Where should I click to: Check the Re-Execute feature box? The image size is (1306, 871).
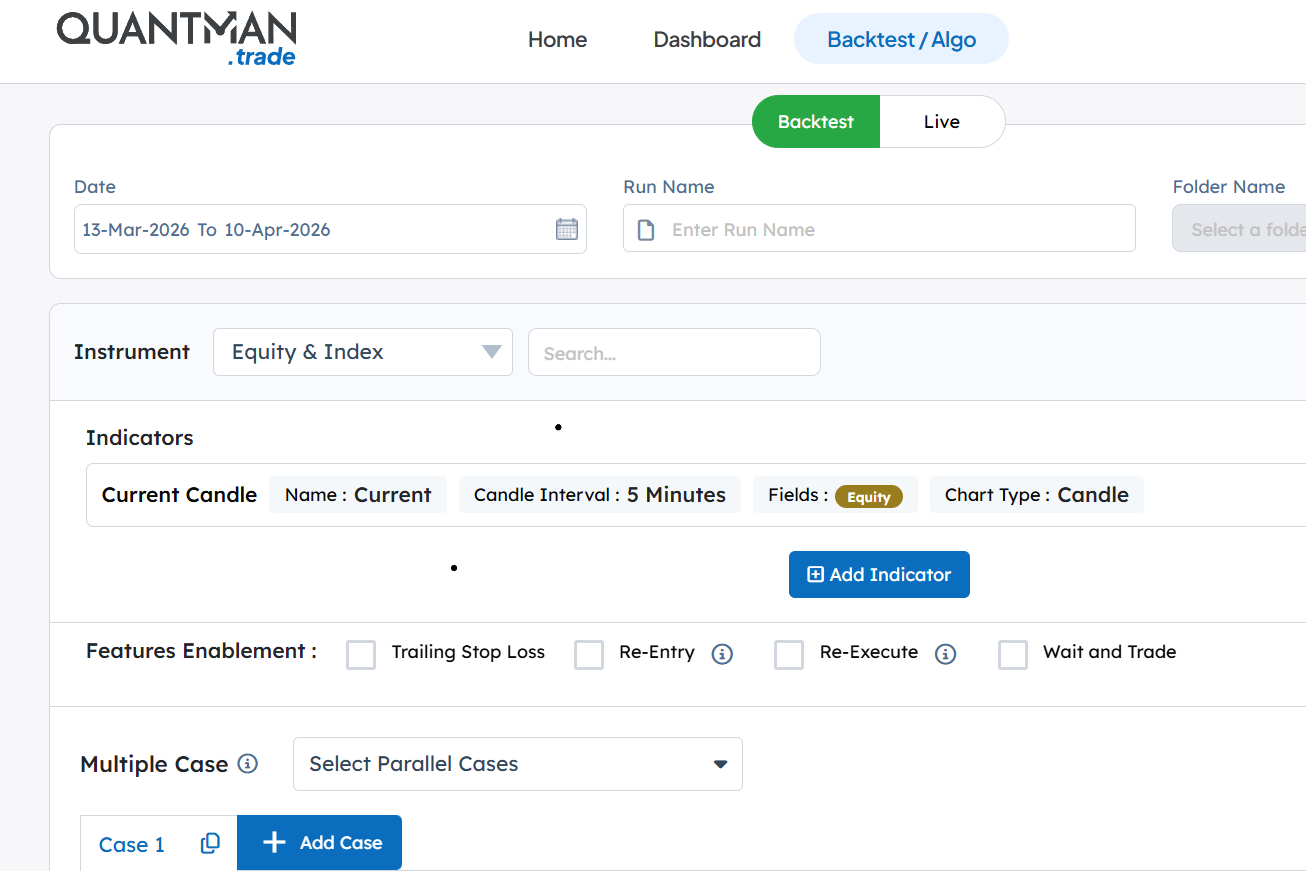[789, 655]
